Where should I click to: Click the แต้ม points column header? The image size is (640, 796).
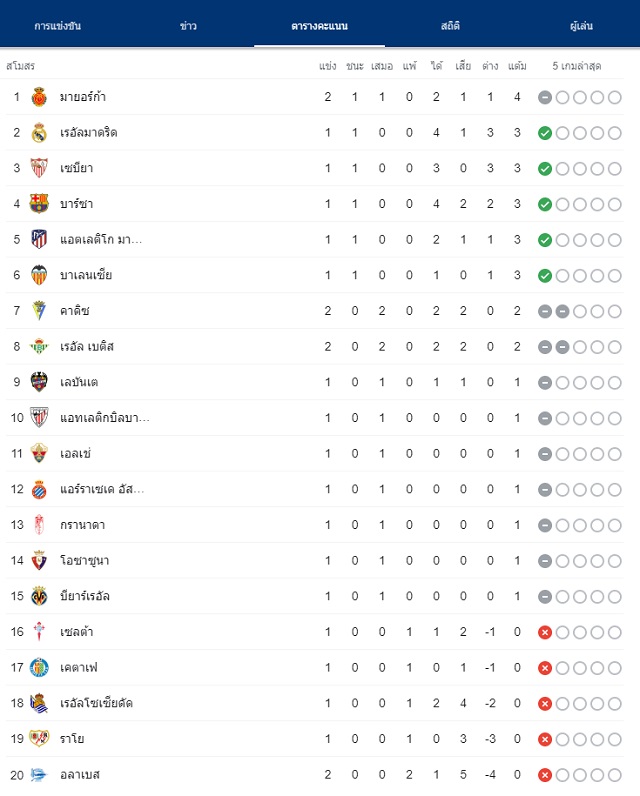click(x=517, y=66)
